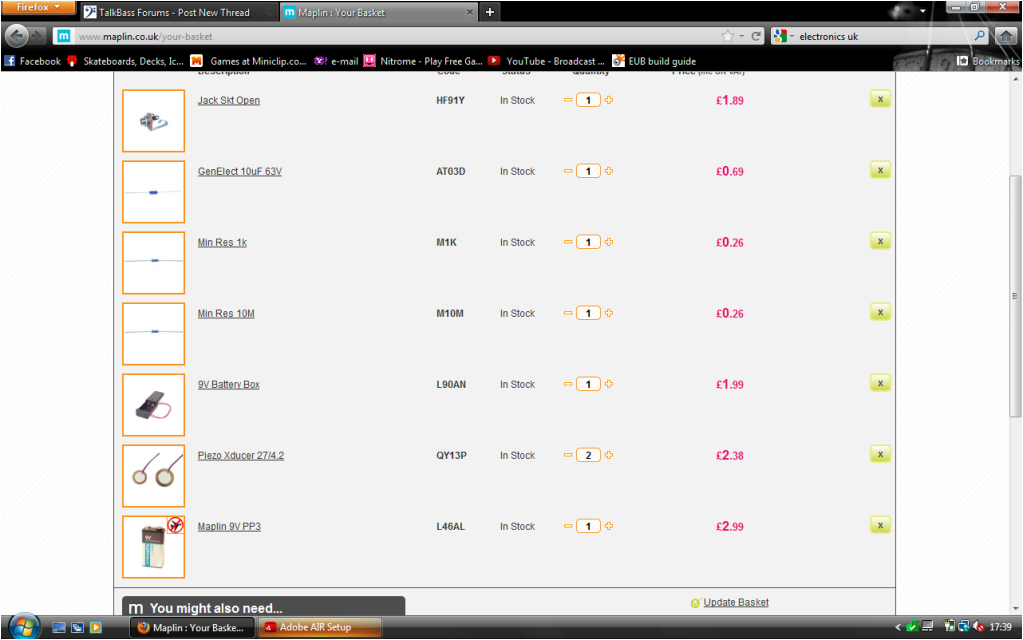1023x640 pixels.
Task: View Piezo Xducer thumbnail image
Action: point(153,476)
